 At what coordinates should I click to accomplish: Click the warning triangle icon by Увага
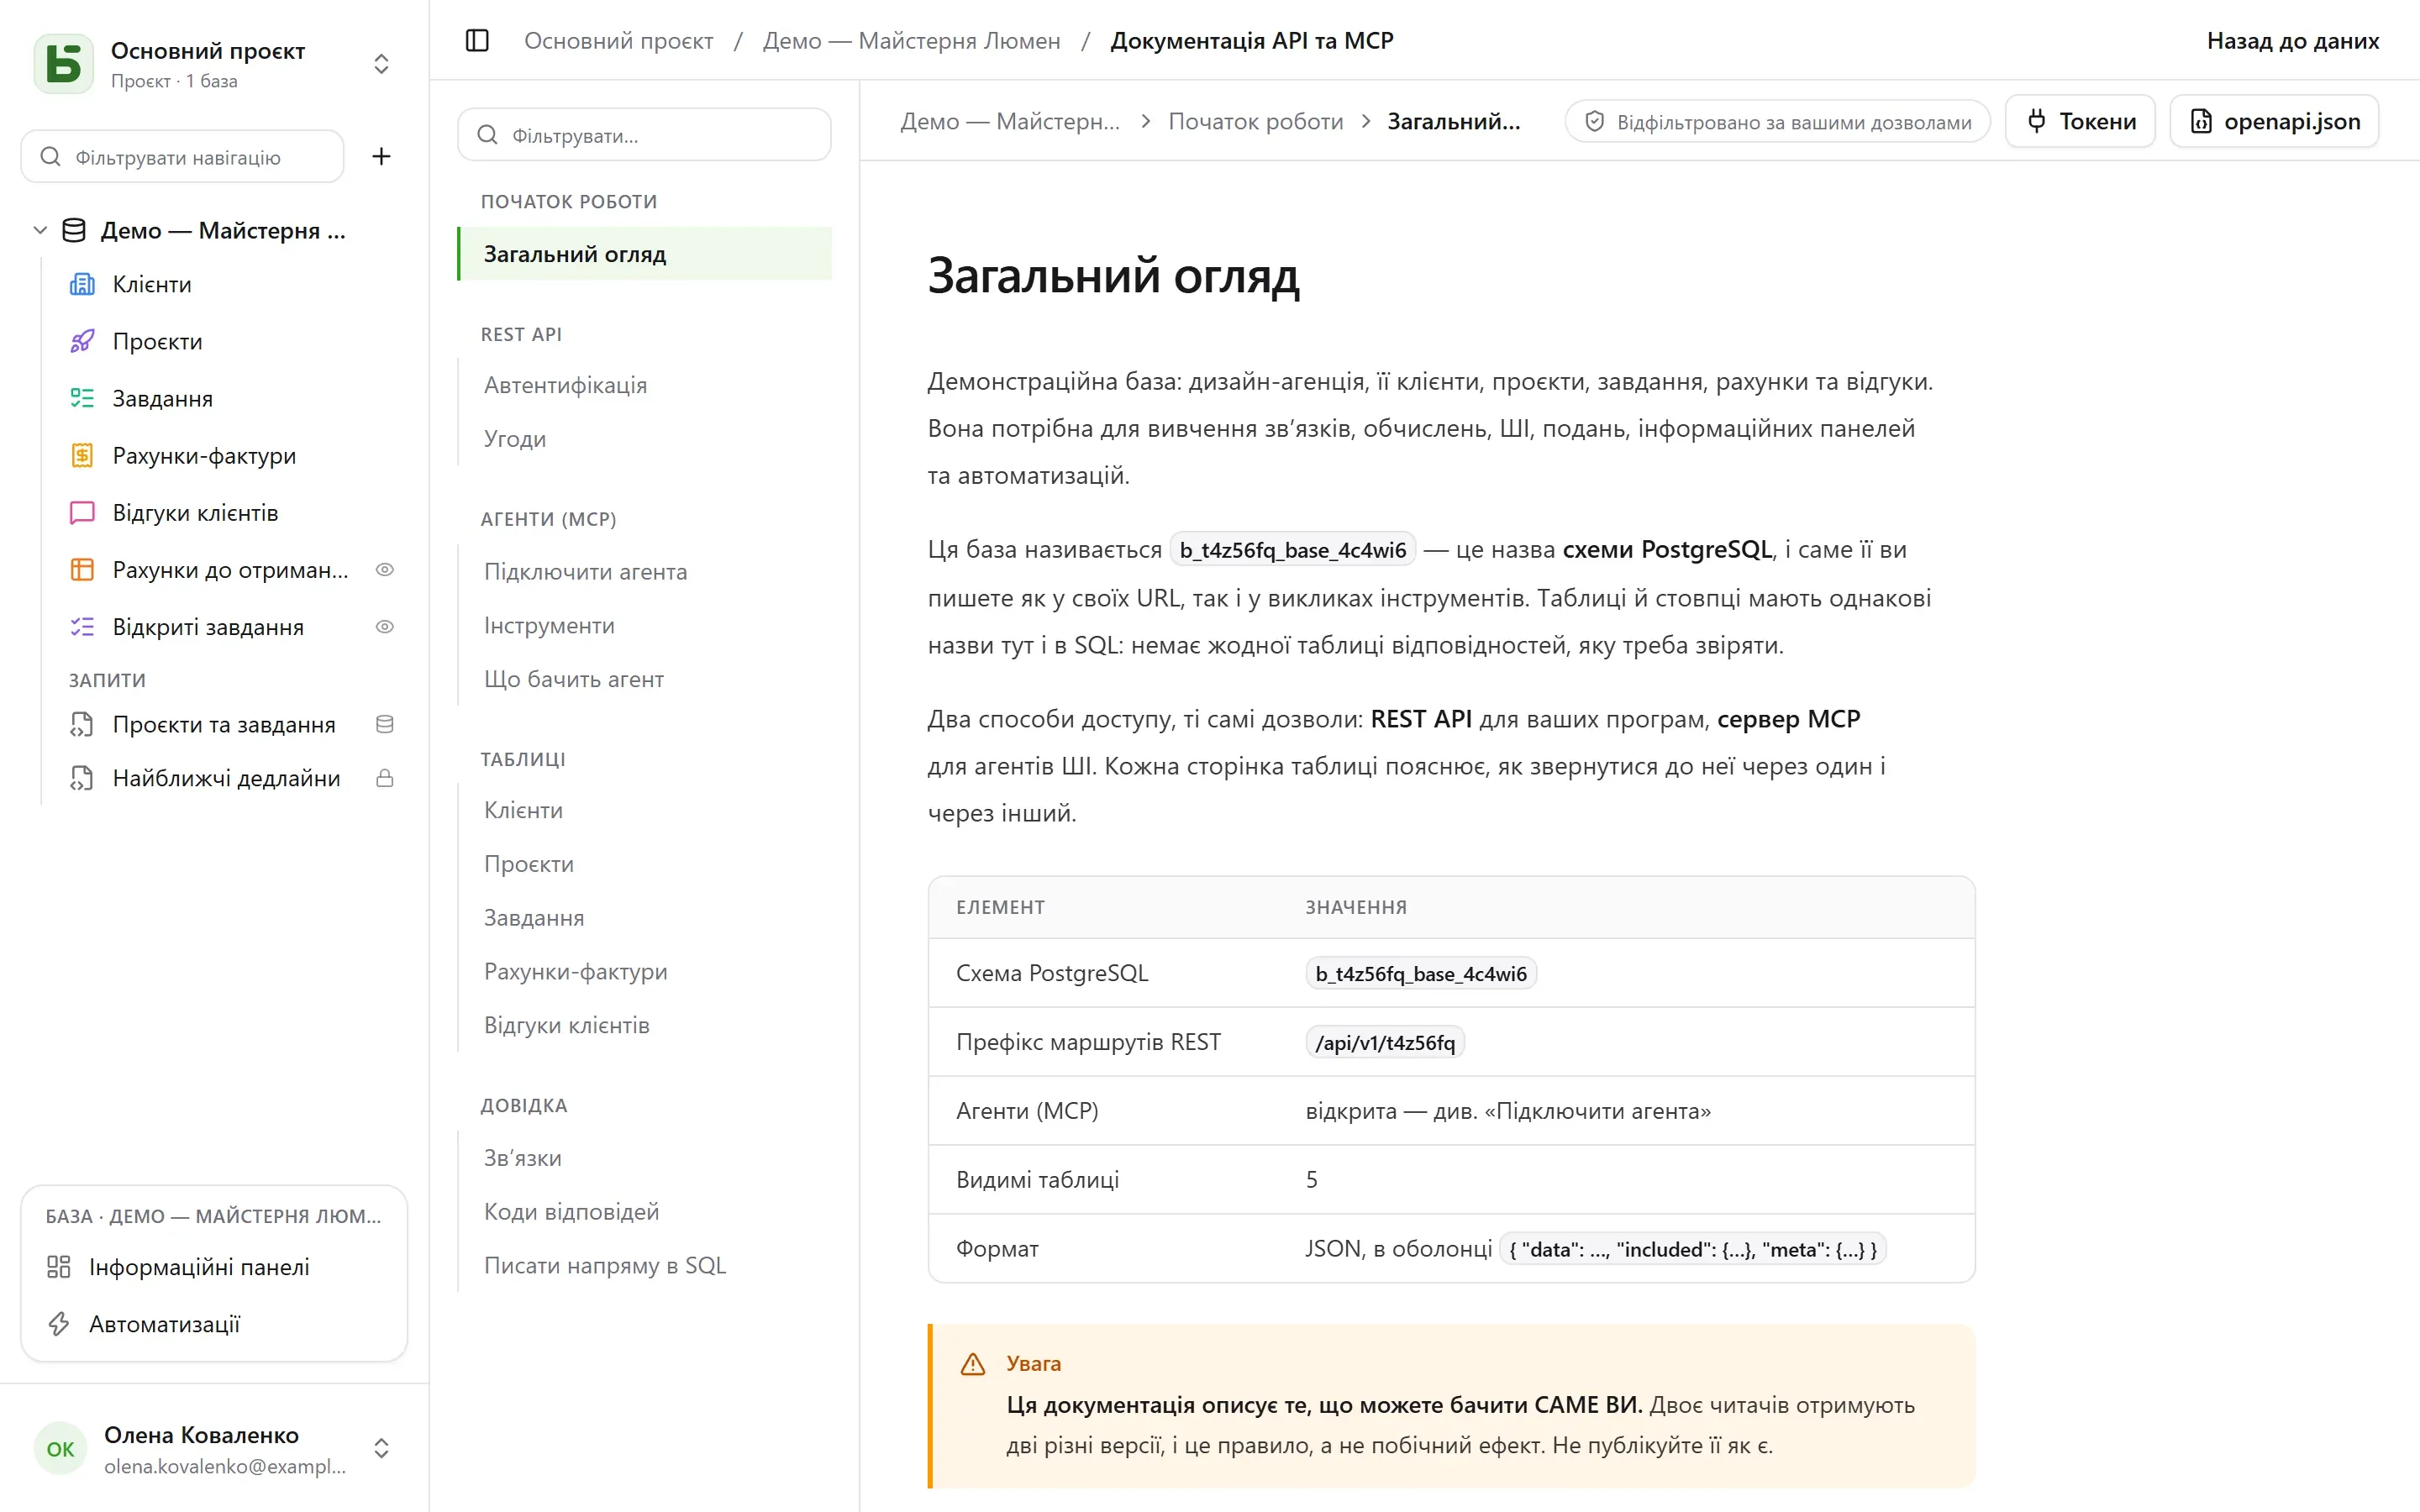pos(973,1364)
